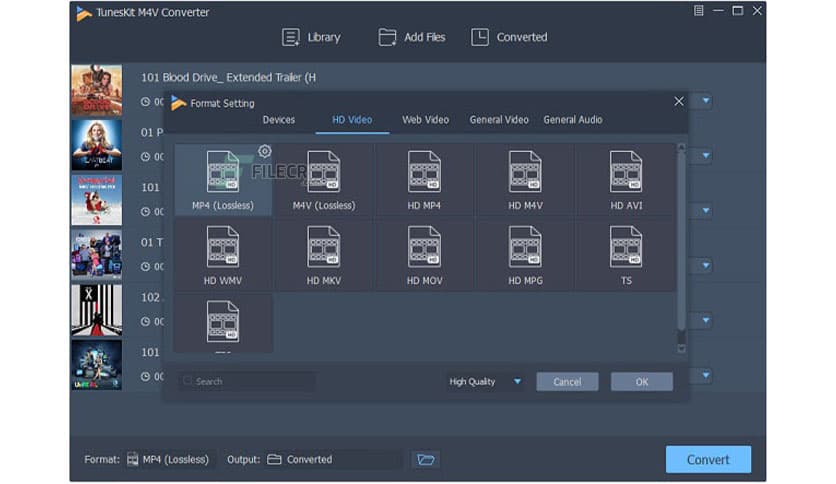Click the TunesKit app logo
The image size is (836, 484).
[x=84, y=13]
